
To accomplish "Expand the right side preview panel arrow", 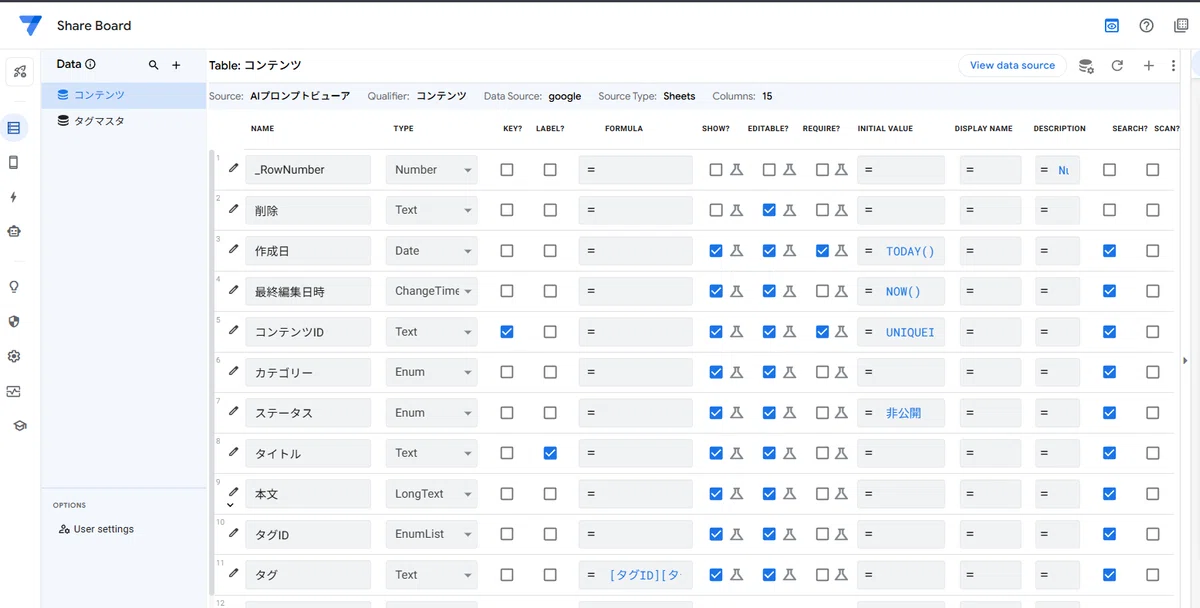I will pos(1186,360).
